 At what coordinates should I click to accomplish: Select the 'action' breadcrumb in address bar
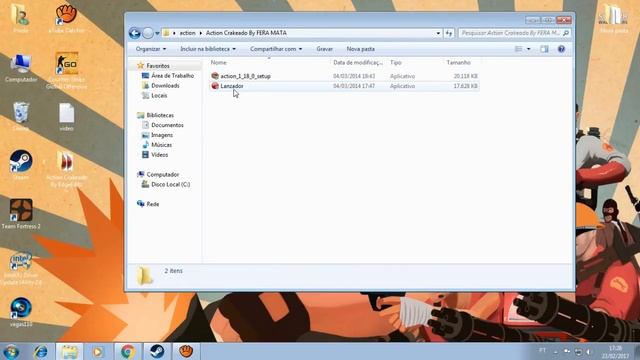[x=187, y=33]
